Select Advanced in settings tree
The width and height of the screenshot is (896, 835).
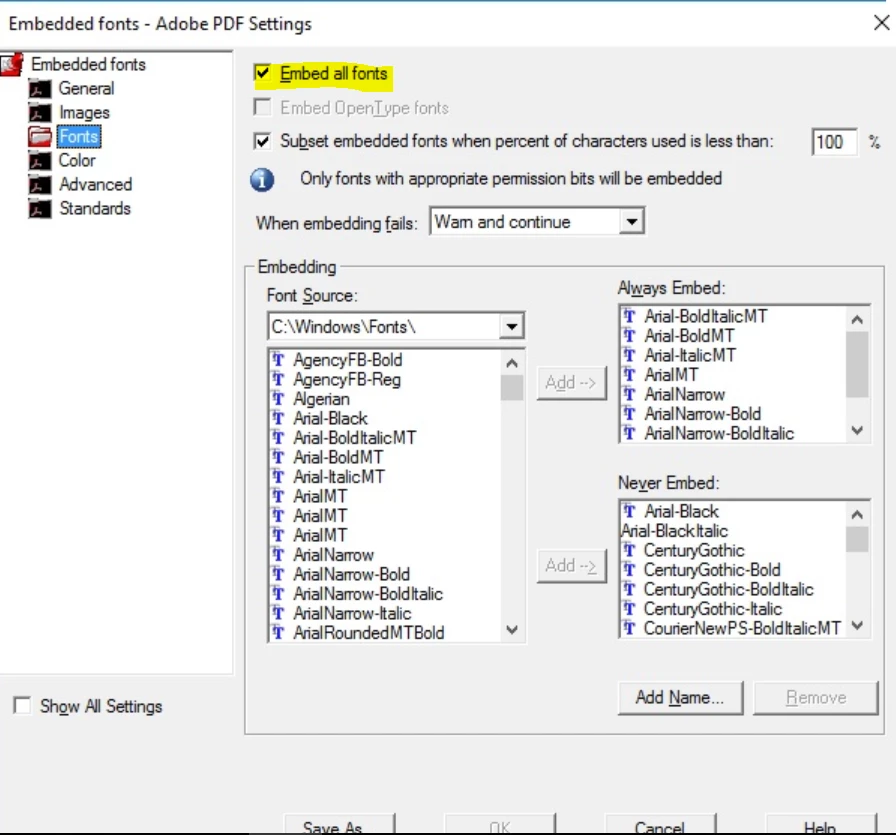95,185
